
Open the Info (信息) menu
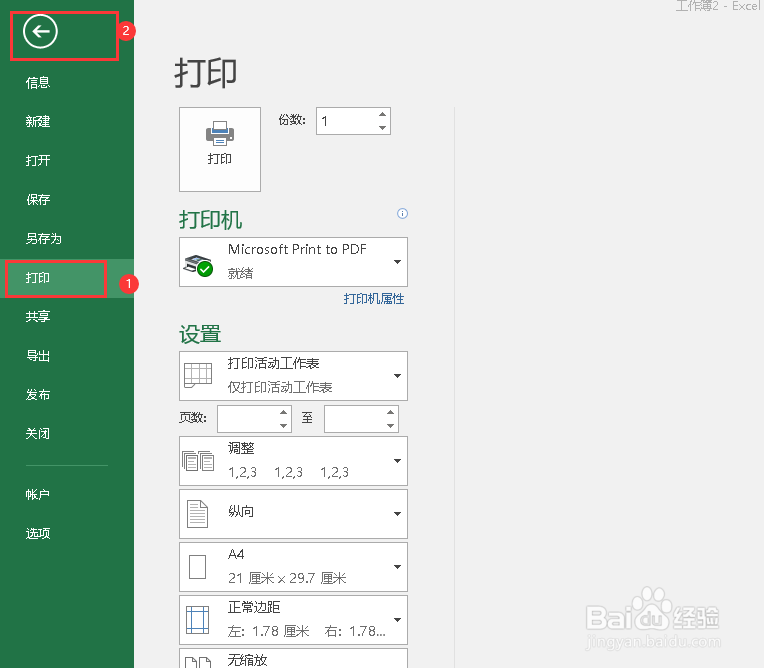pyautogui.click(x=38, y=82)
